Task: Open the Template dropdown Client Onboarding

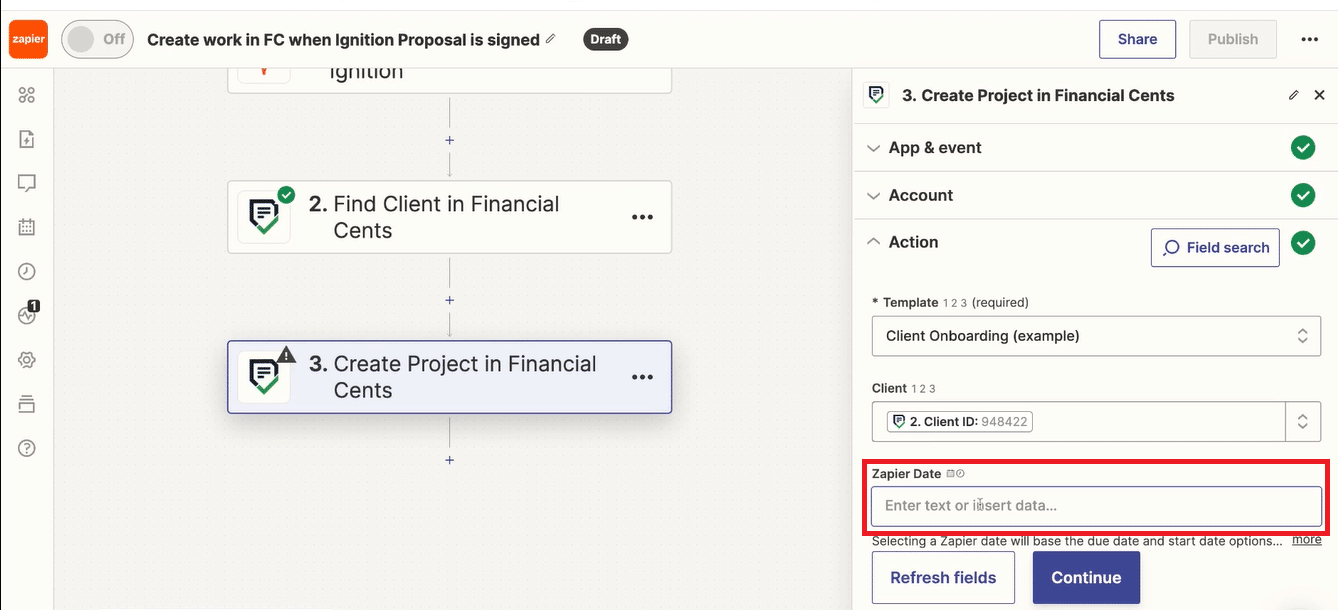Action: coord(1096,336)
